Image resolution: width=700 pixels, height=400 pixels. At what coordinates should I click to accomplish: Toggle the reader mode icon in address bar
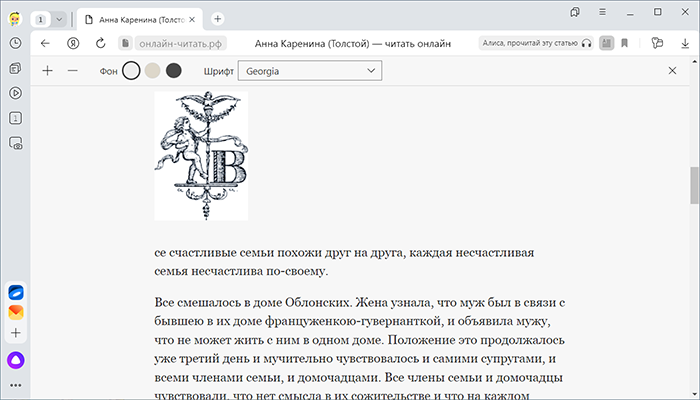(605, 43)
